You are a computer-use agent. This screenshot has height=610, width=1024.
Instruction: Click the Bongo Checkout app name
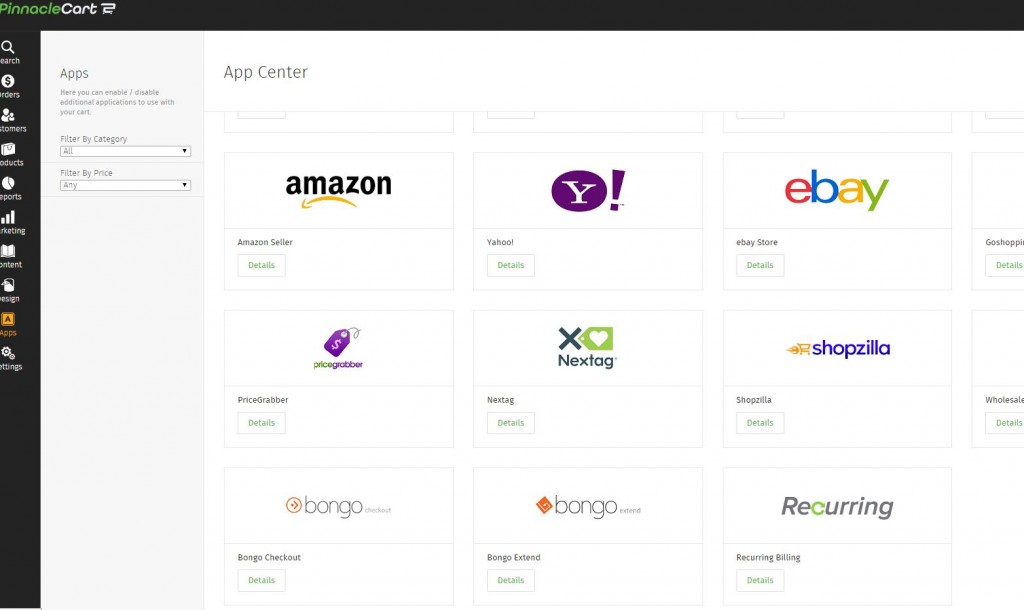pyautogui.click(x=269, y=558)
